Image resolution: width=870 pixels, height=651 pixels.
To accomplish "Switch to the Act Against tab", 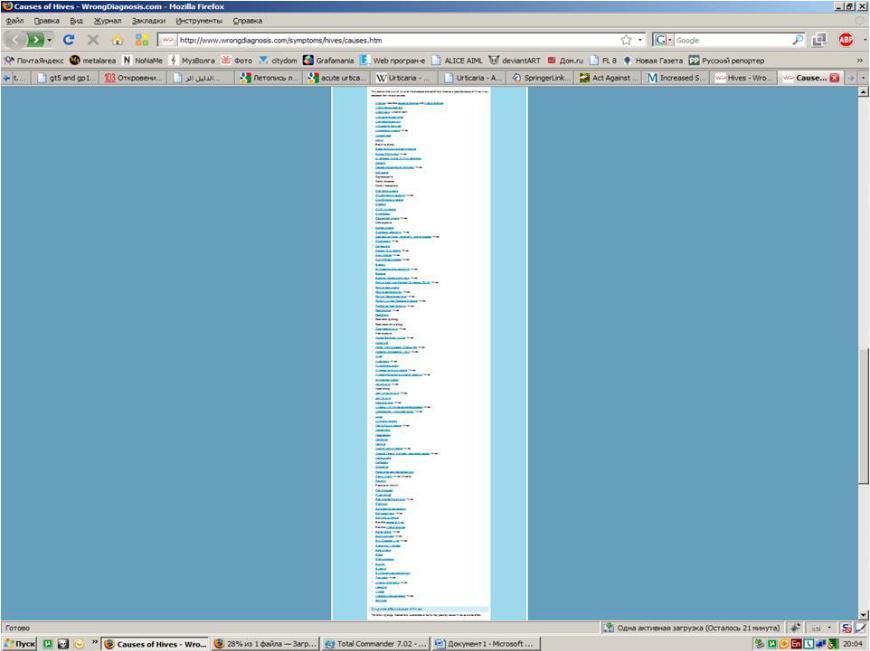I will pos(606,78).
